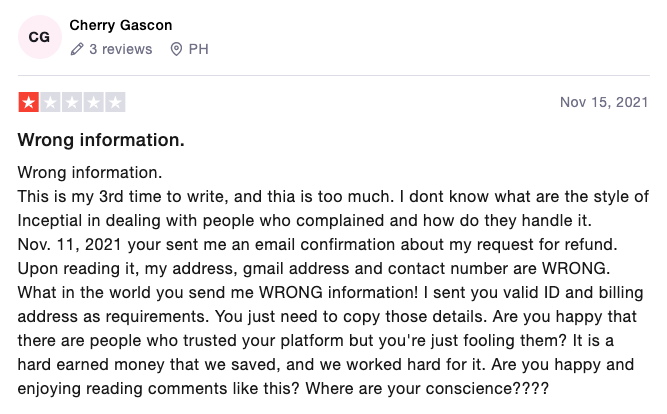Click the first Wrong information. body line
Screen dimensions: 667x414
tap(90, 173)
